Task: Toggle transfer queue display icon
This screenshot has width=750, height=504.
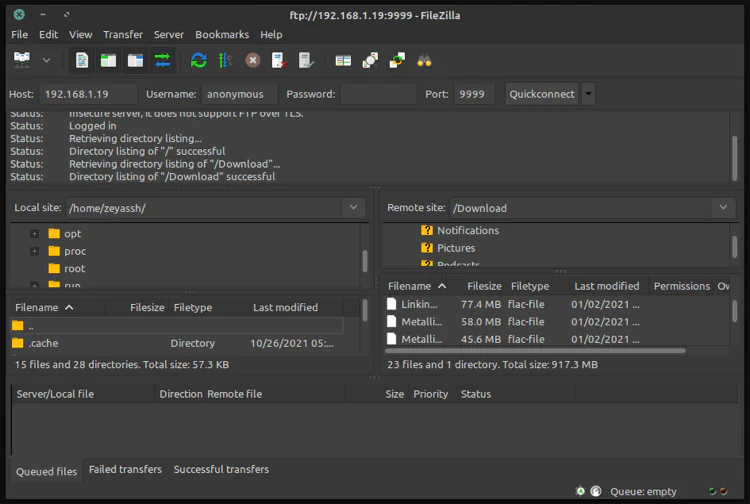Action: pyautogui.click(x=162, y=61)
